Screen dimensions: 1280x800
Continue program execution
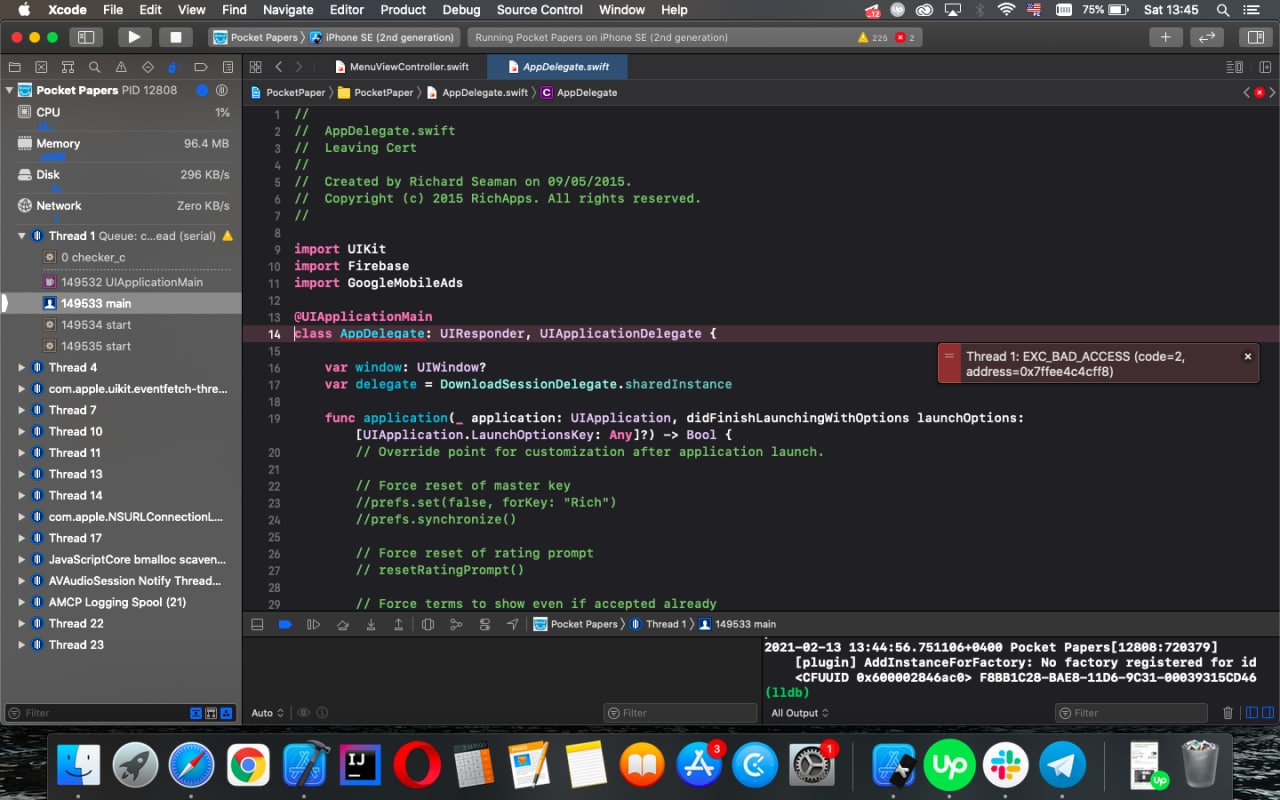point(314,624)
